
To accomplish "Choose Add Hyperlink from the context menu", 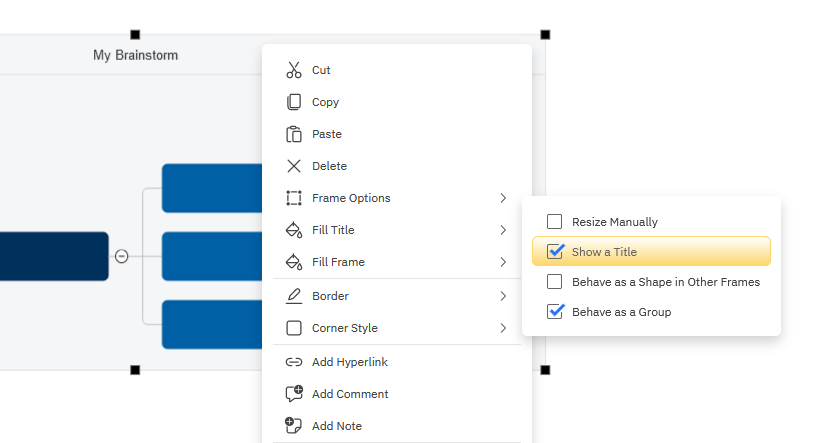I will [349, 362].
